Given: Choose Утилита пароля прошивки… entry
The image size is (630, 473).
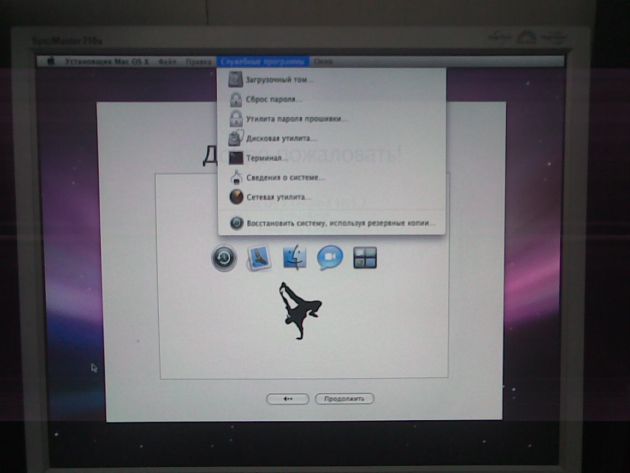Looking at the screenshot, I should (x=331, y=119).
